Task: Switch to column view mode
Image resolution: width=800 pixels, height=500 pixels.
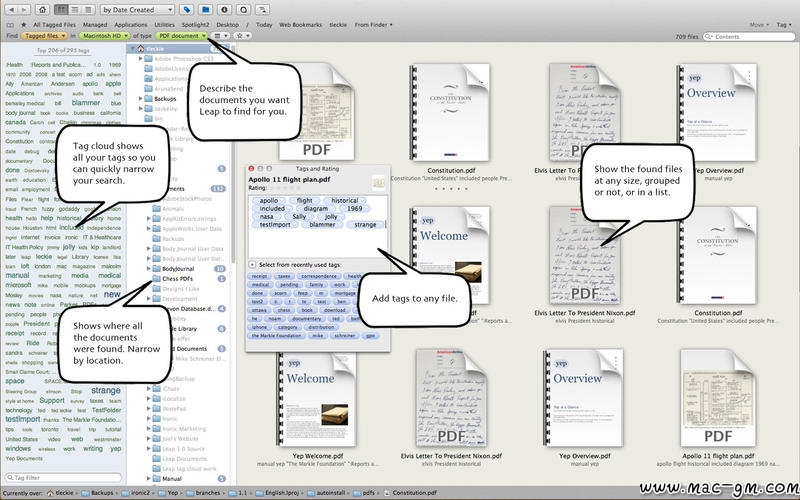Action: click(88, 9)
